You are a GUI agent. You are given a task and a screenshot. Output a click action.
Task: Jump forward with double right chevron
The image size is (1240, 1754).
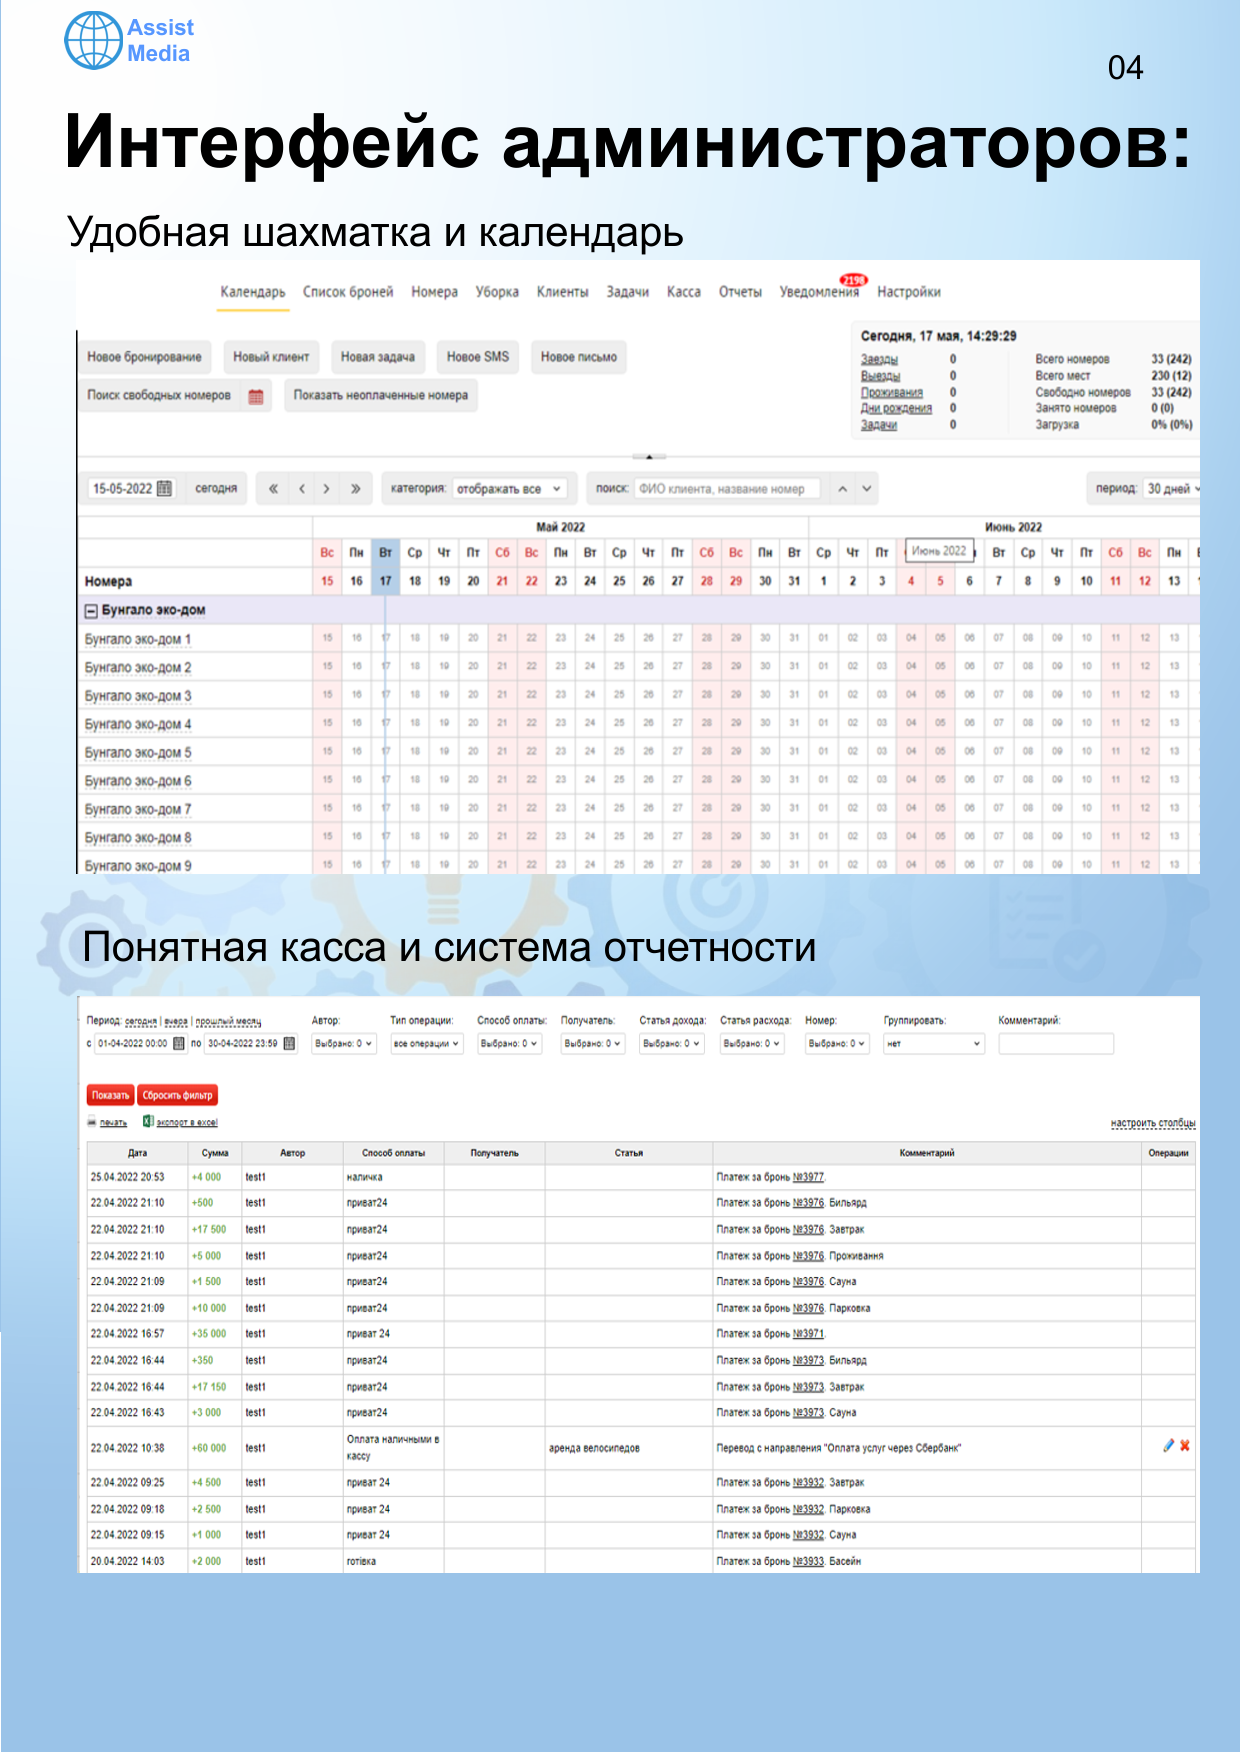click(355, 489)
